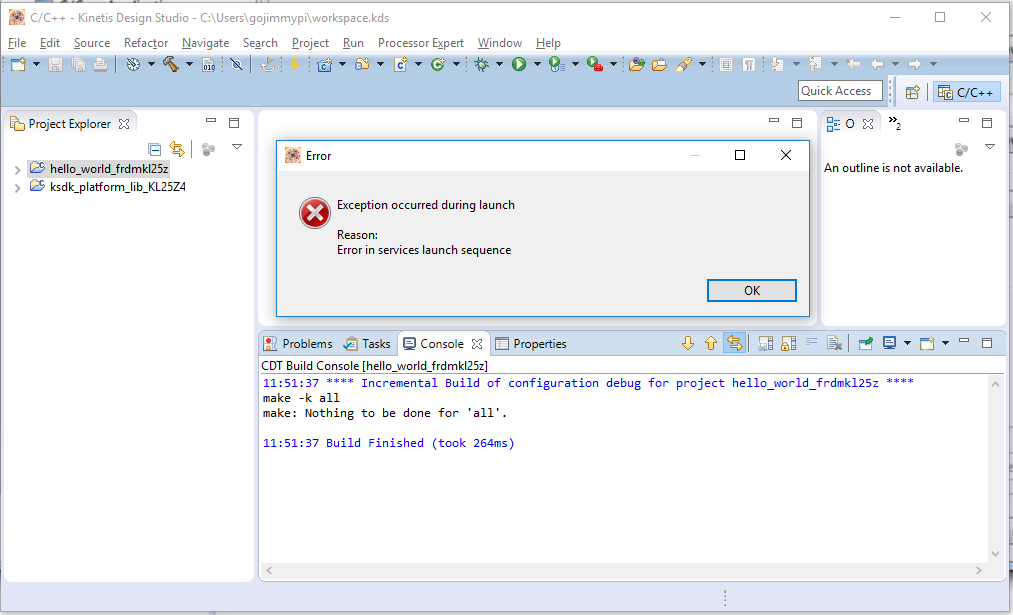Click the Last Edit Location icon
The image size is (1013, 615).
click(853, 64)
